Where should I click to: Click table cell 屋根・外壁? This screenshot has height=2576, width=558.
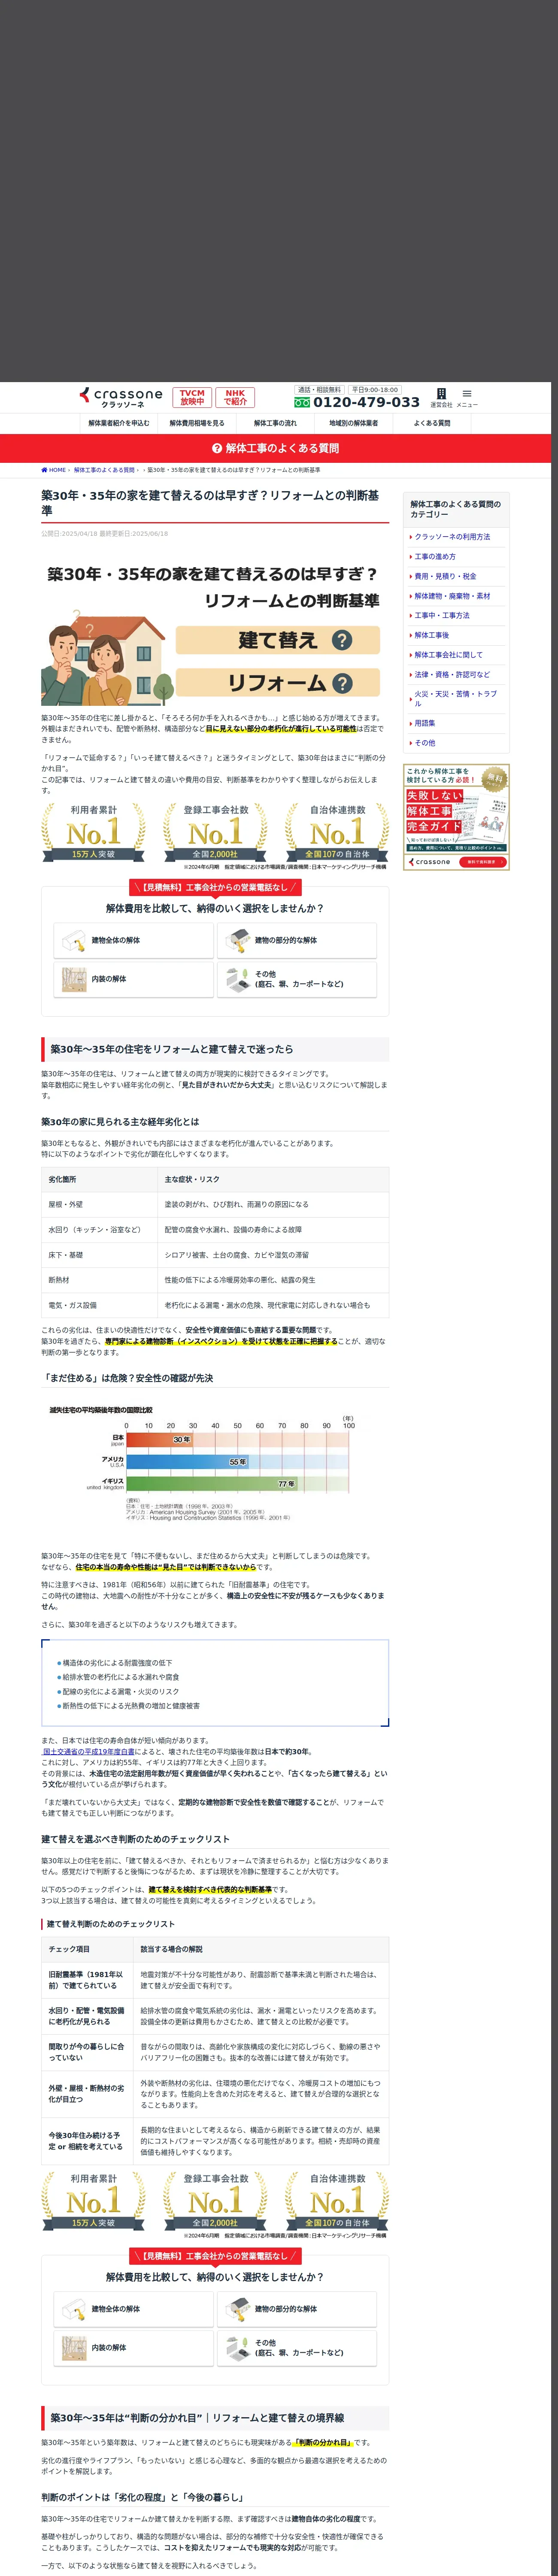(x=99, y=1204)
